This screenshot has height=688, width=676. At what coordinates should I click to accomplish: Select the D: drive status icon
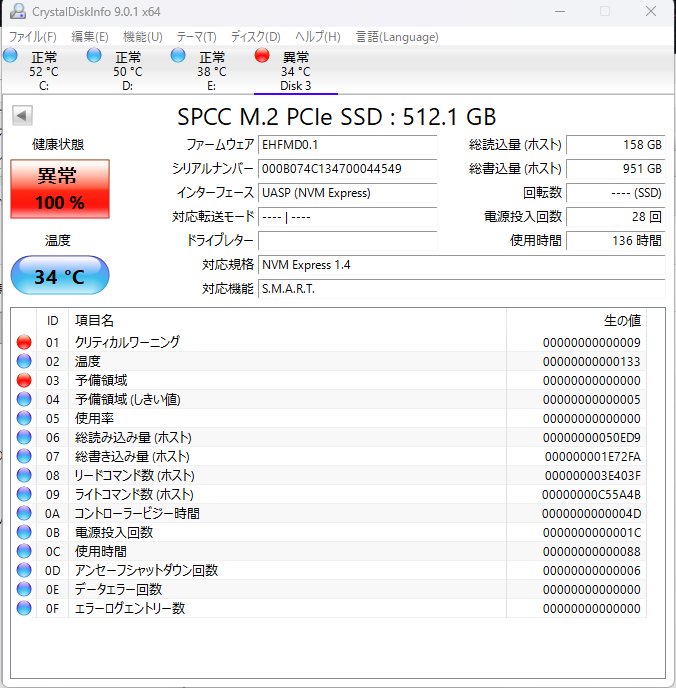click(94, 56)
